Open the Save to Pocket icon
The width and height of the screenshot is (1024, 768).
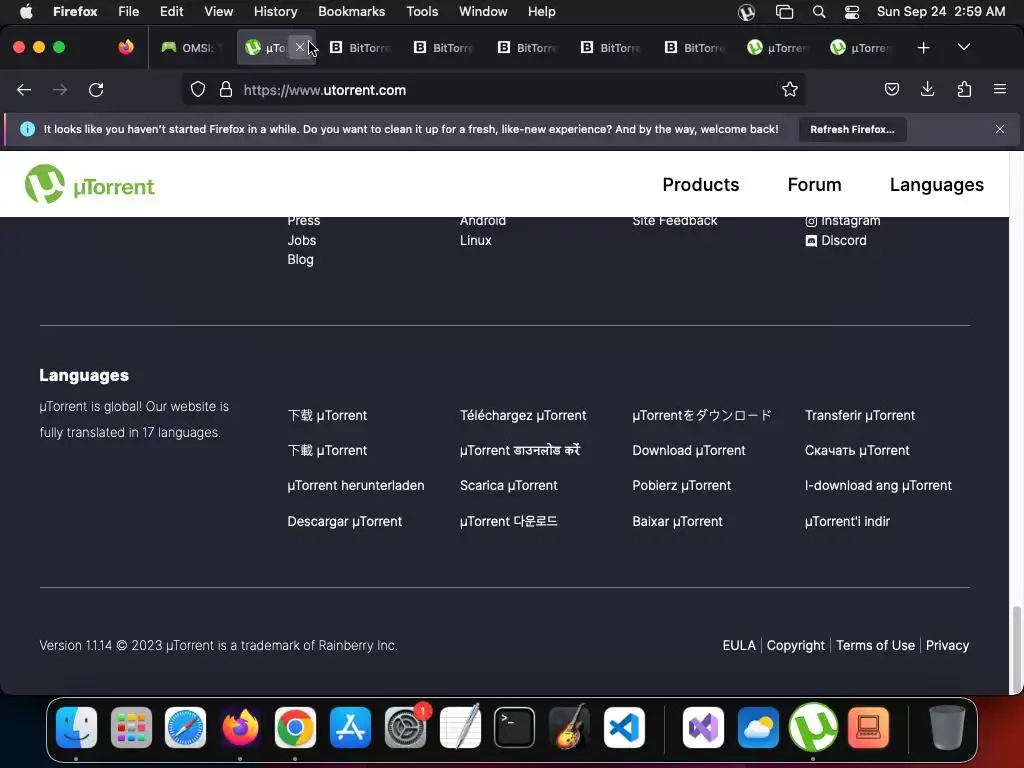tap(891, 89)
